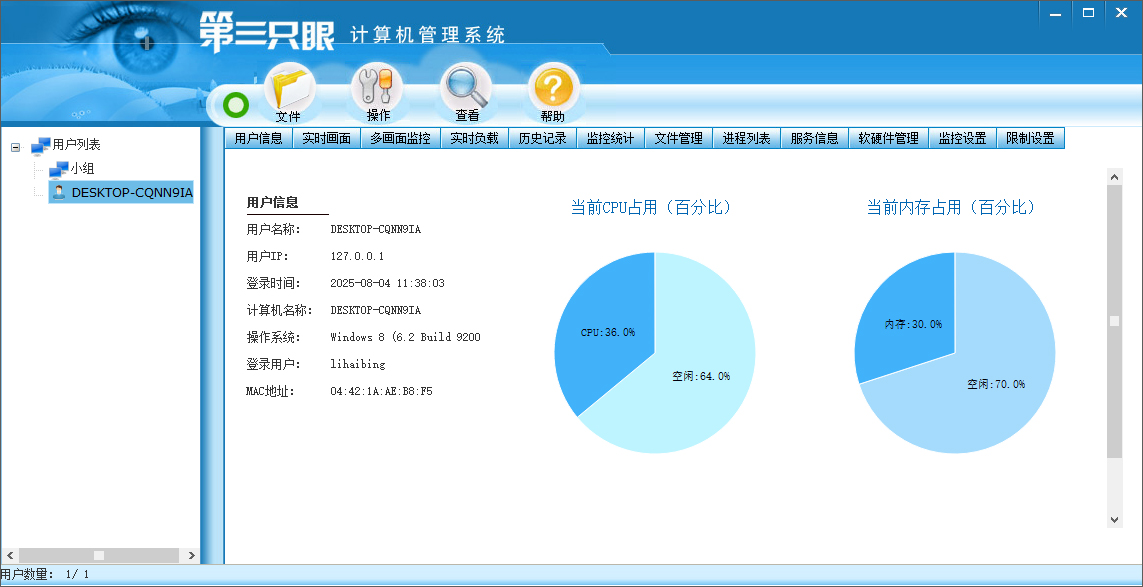View the 监控统计 tab
This screenshot has height=587, width=1143.
(610, 137)
